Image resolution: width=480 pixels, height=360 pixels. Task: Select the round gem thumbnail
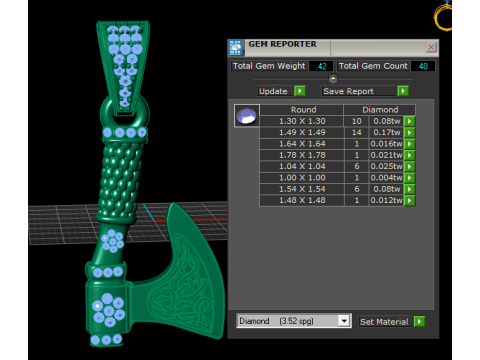click(247, 116)
